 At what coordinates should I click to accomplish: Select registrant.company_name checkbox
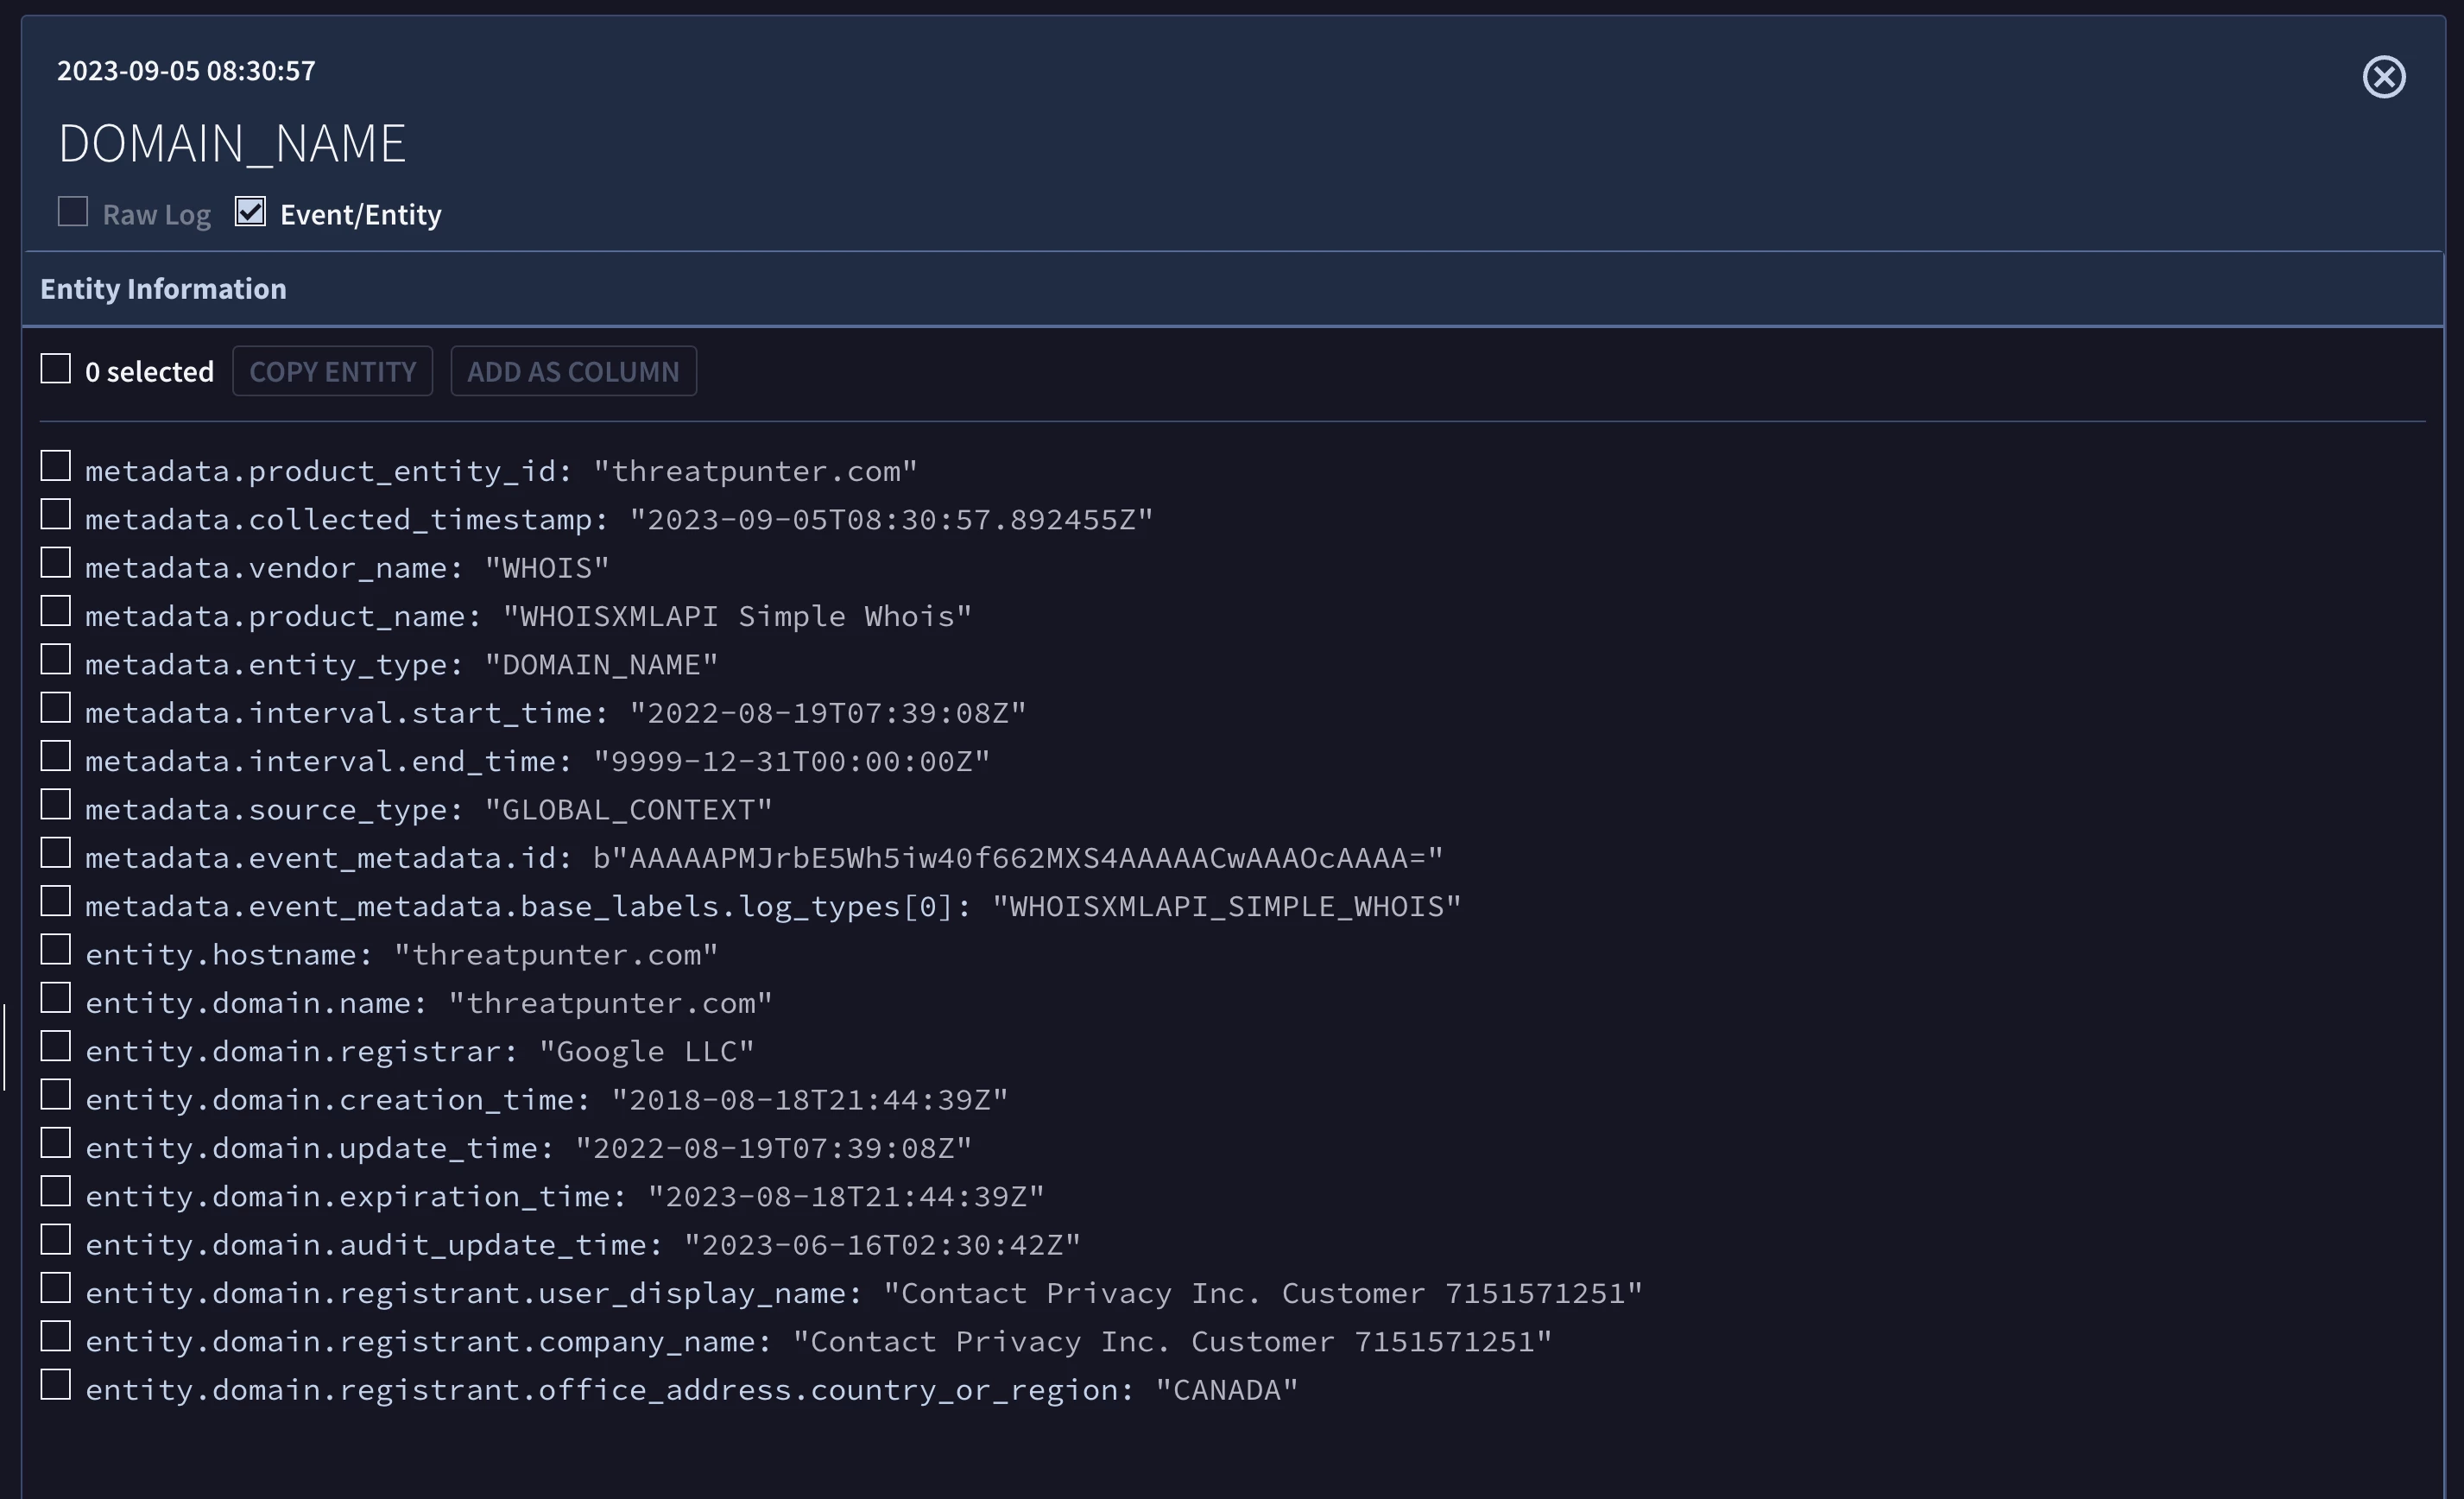point(55,1336)
